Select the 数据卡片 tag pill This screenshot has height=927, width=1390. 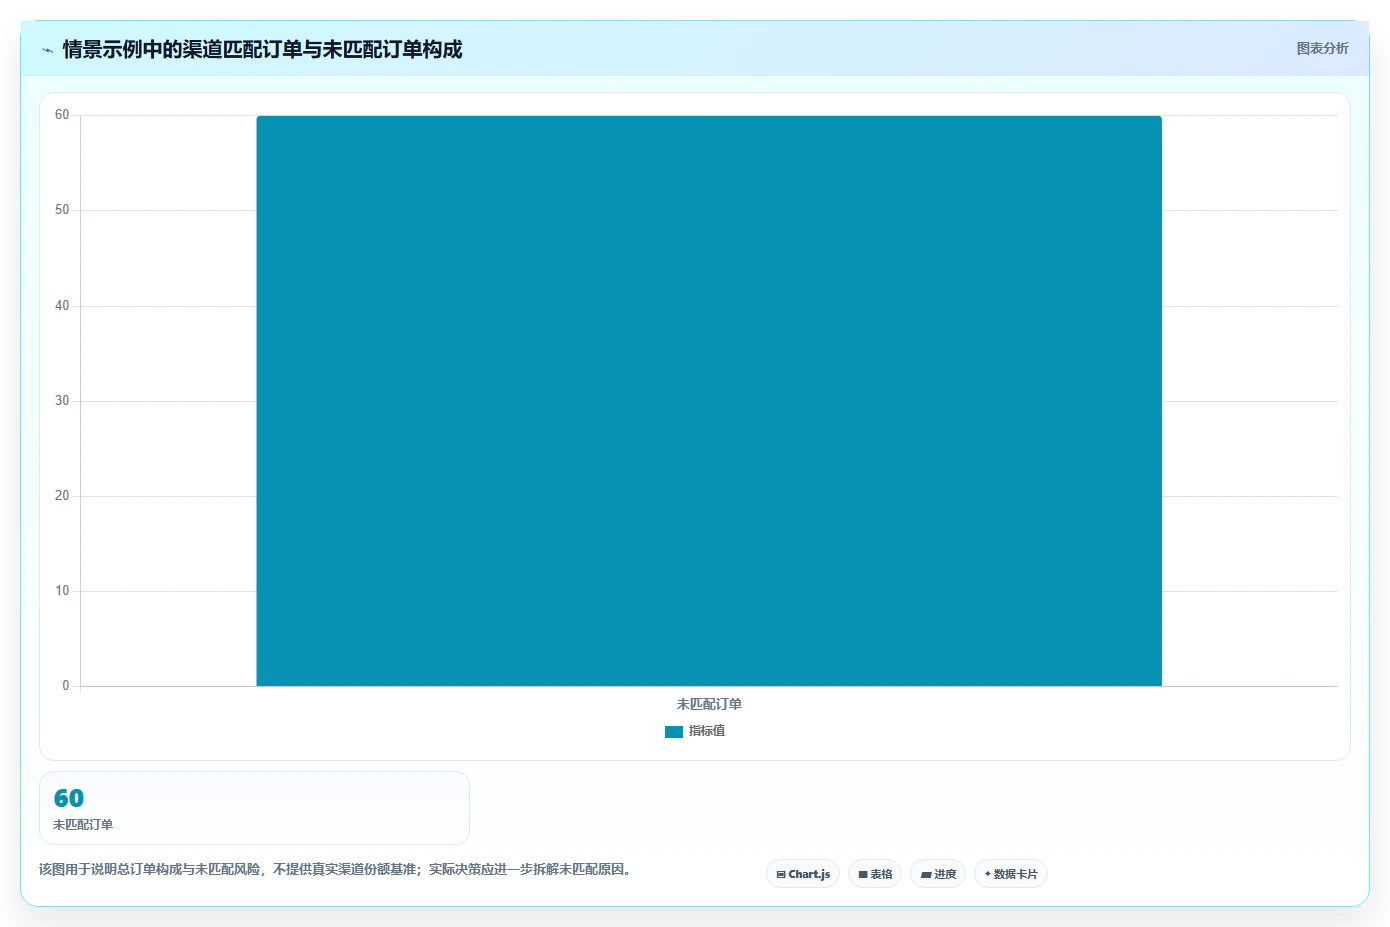1011,874
